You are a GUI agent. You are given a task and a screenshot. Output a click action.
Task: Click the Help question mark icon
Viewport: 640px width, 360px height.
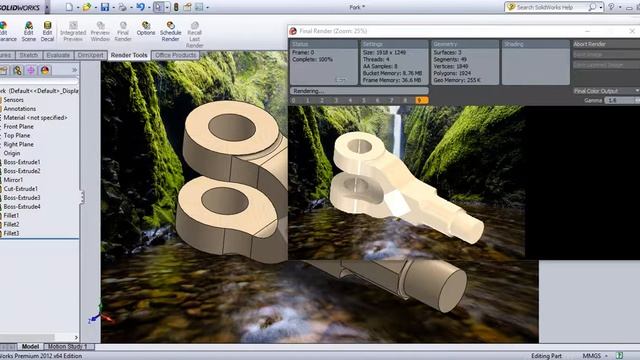[611, 7]
